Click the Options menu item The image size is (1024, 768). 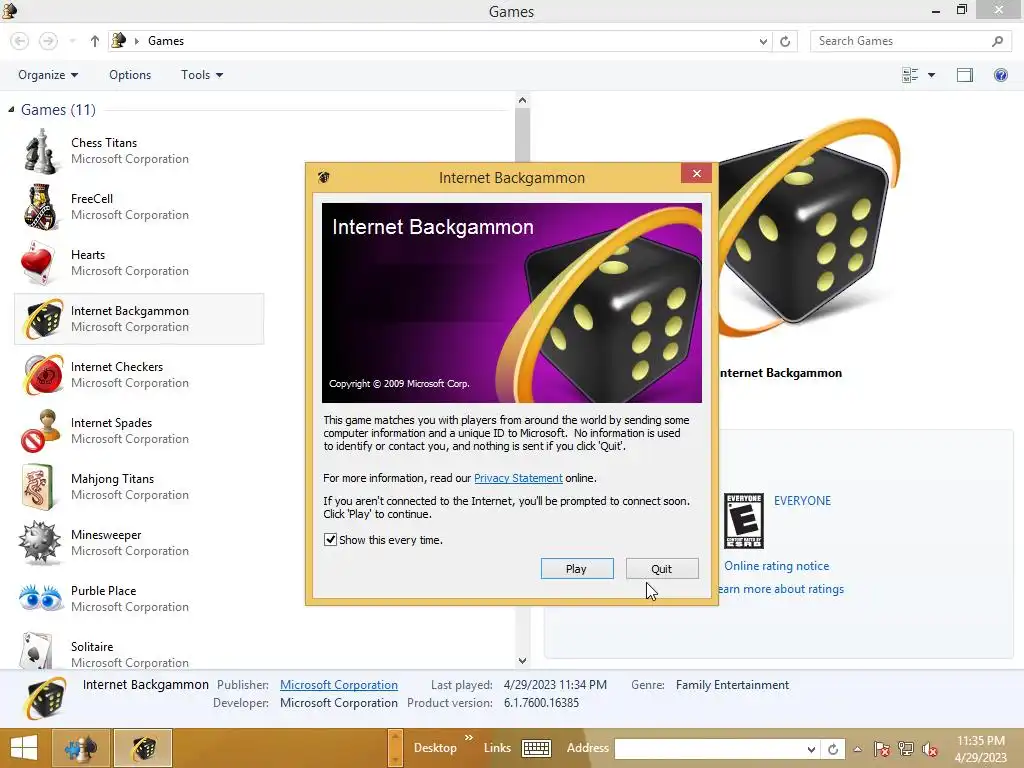tap(130, 75)
